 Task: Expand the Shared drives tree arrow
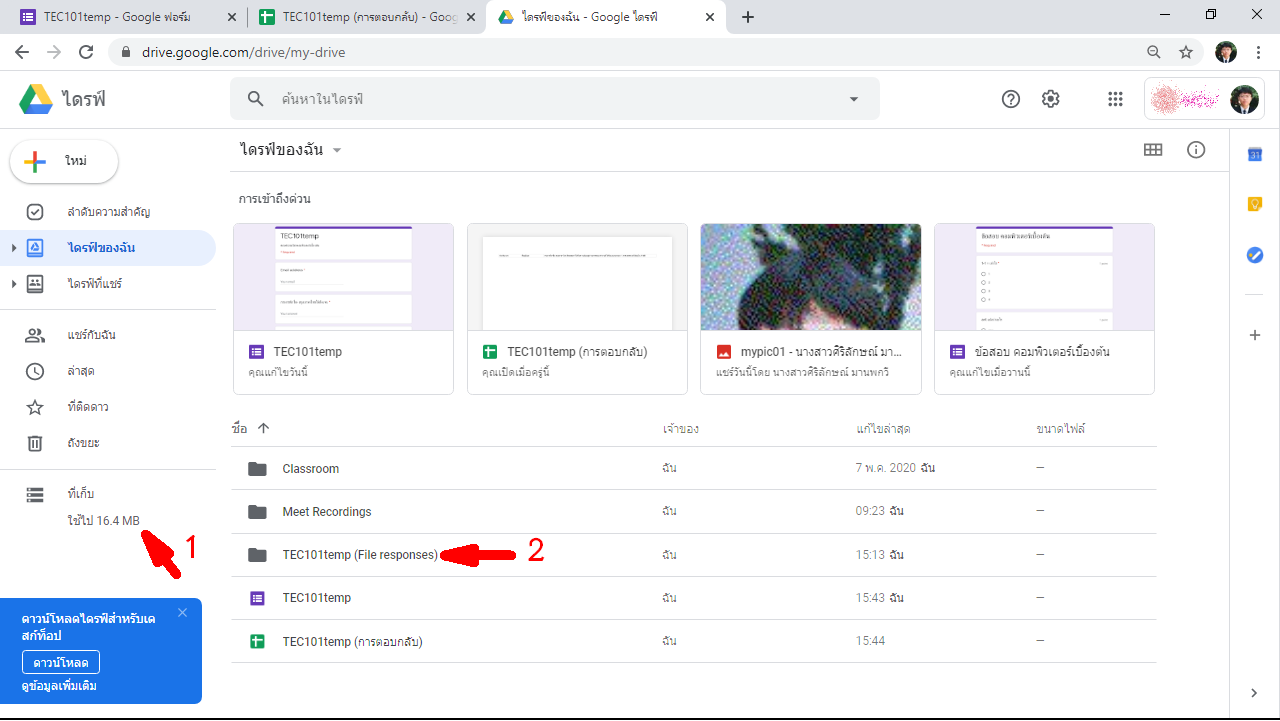[x=14, y=284]
